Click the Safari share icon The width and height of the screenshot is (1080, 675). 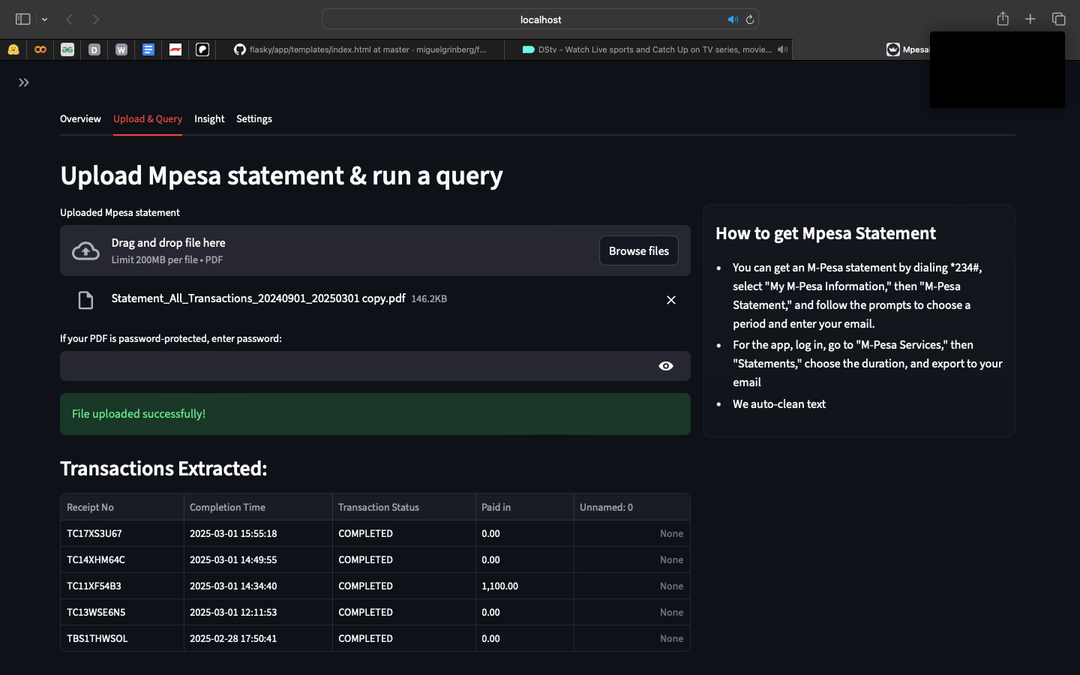tap(1003, 19)
